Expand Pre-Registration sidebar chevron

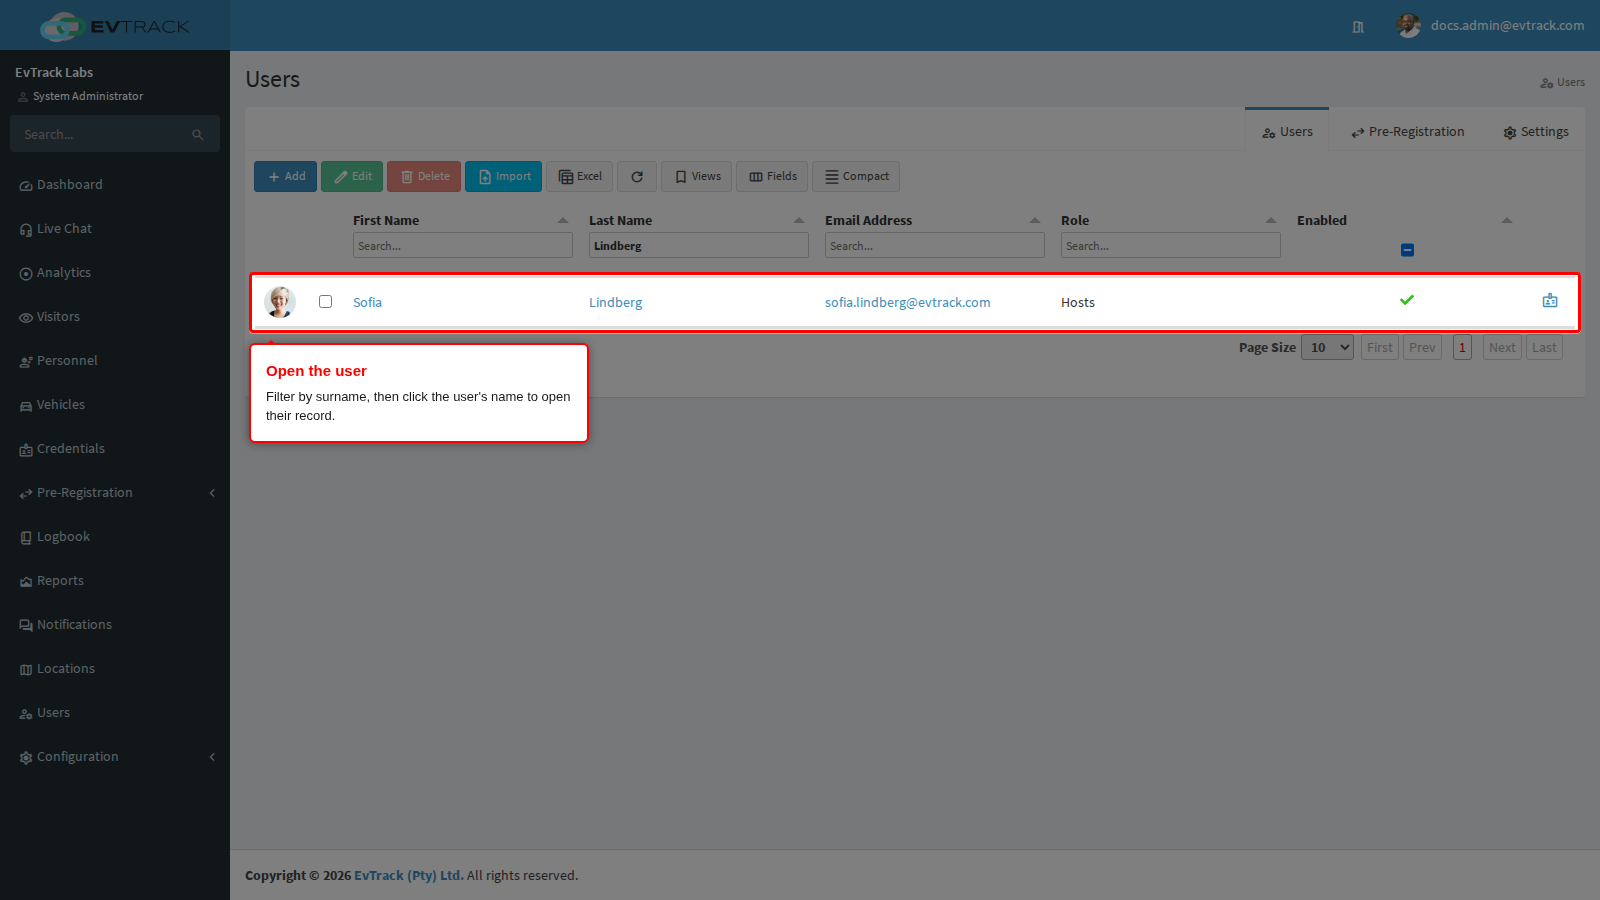[212, 493]
